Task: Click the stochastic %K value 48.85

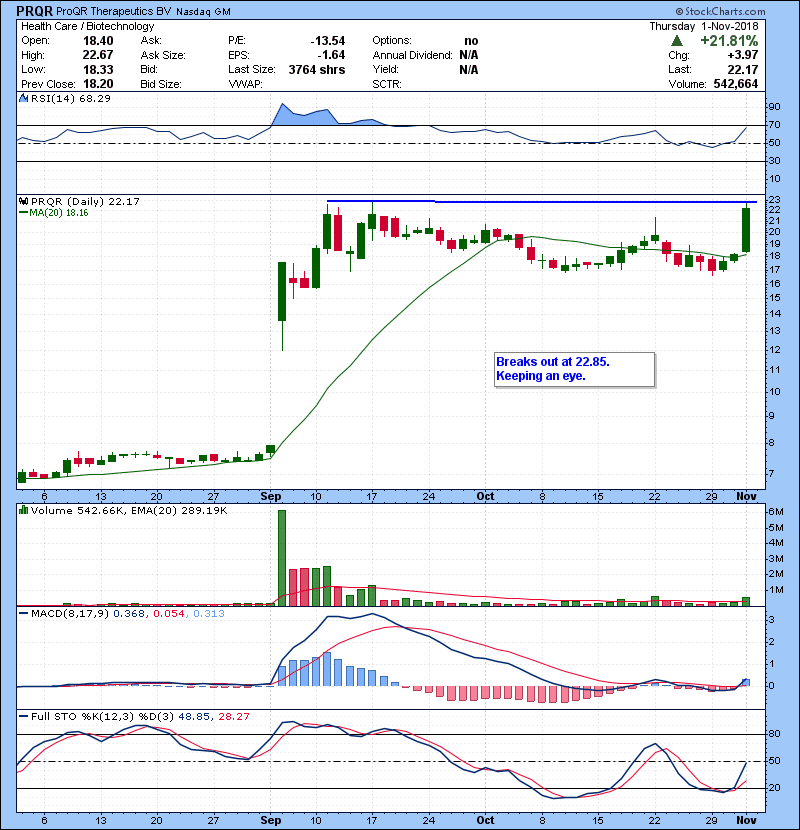Action: (194, 717)
